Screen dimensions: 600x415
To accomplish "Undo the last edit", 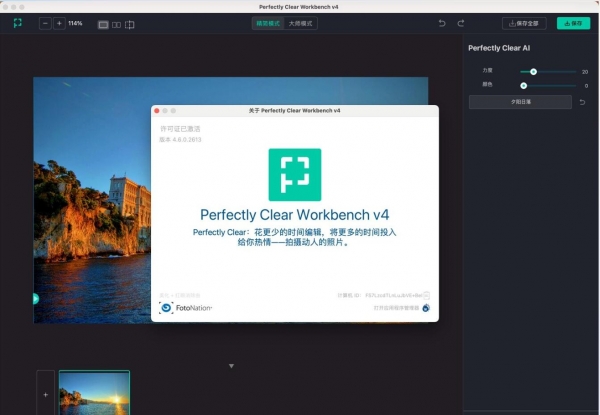I will [442, 23].
